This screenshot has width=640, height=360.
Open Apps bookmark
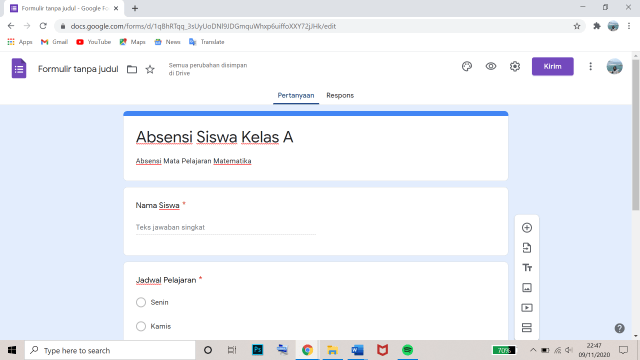20,42
